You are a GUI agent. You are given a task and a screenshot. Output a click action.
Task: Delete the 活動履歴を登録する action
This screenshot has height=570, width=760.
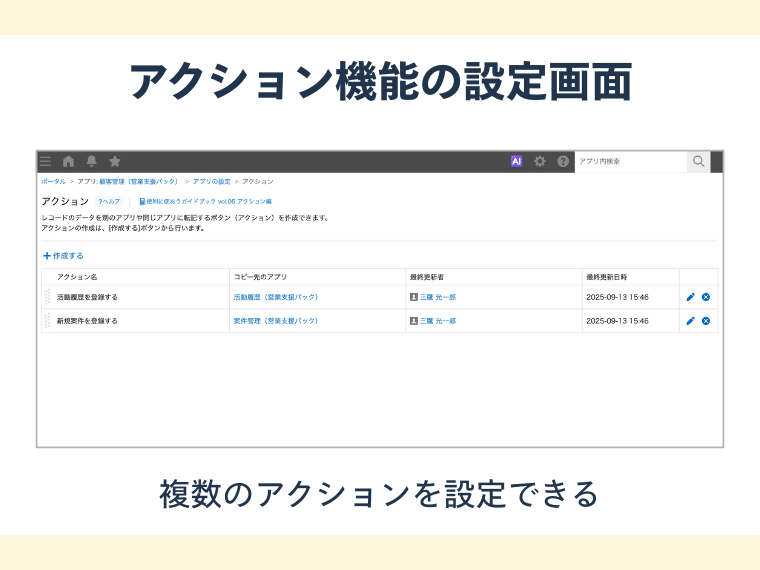706,297
